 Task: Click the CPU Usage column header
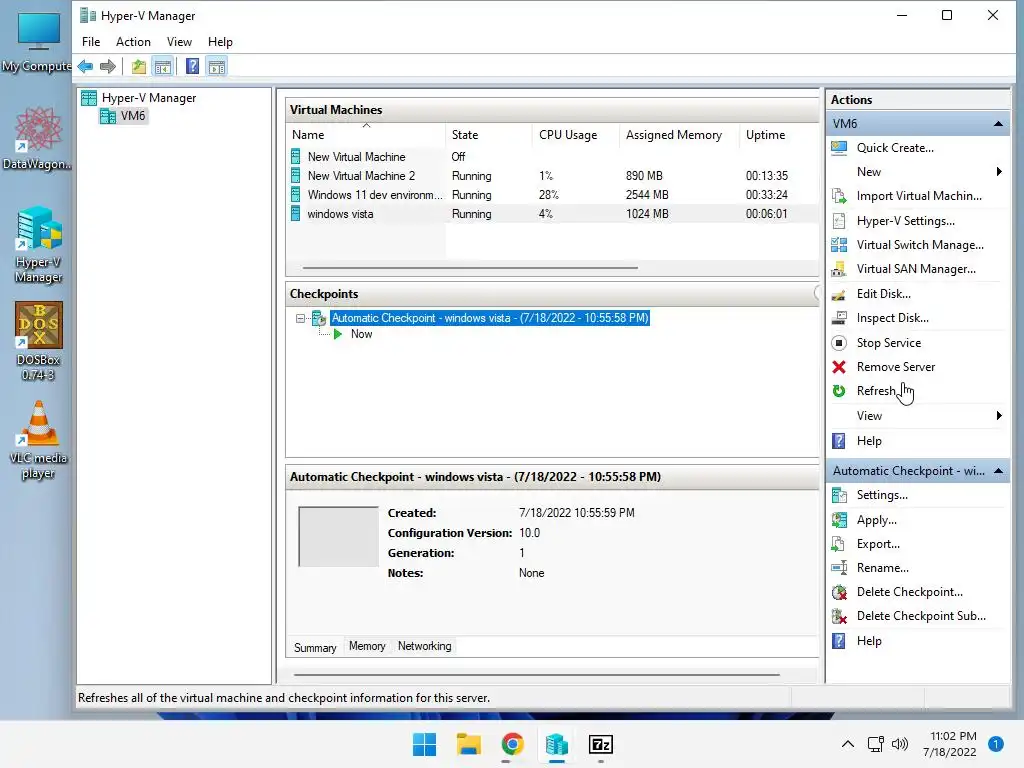(x=575, y=135)
